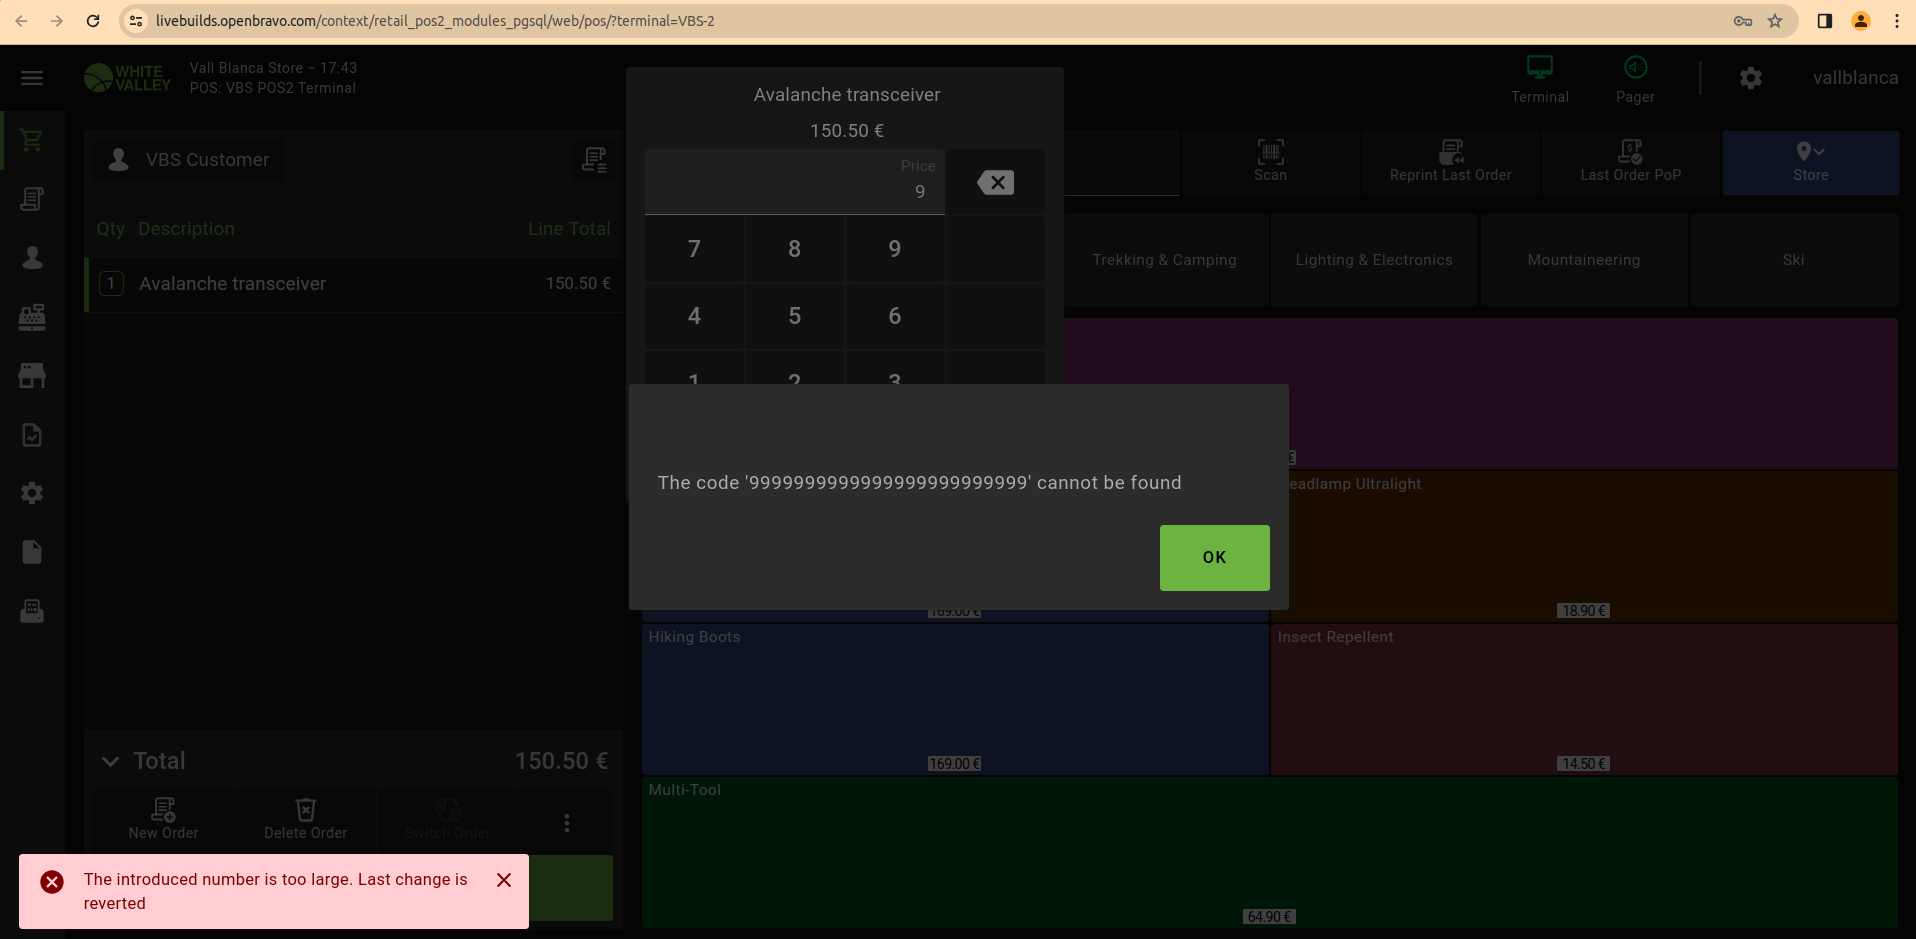Open the gear sidebar icon

(x=32, y=493)
